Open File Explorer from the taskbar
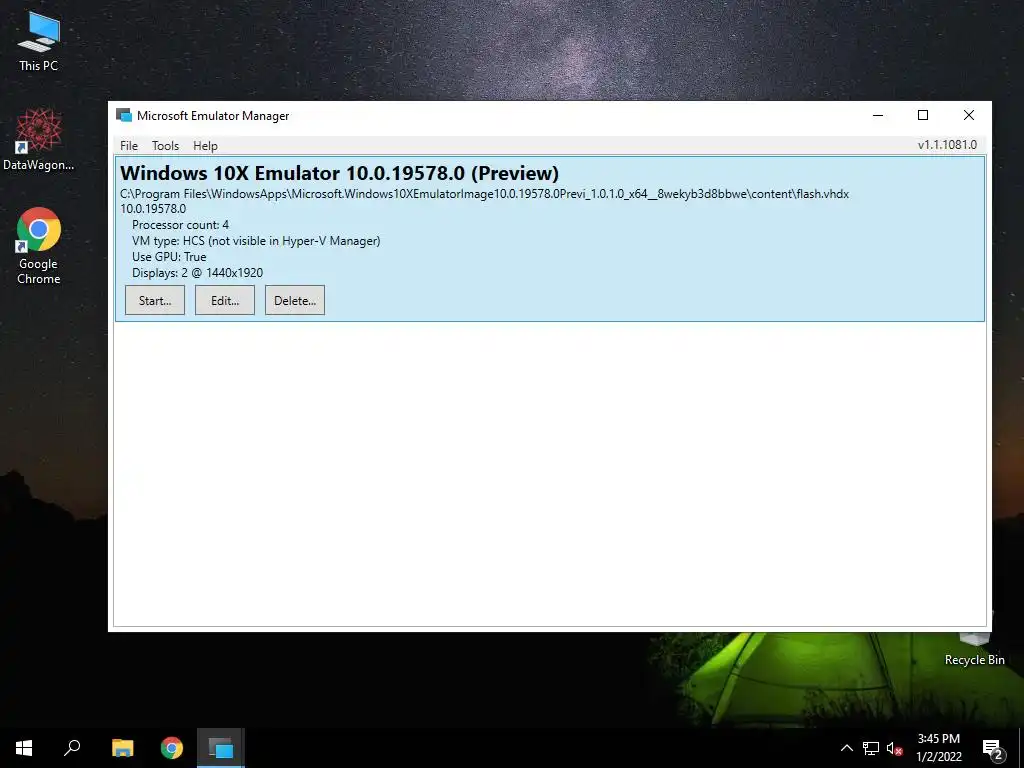 point(123,748)
